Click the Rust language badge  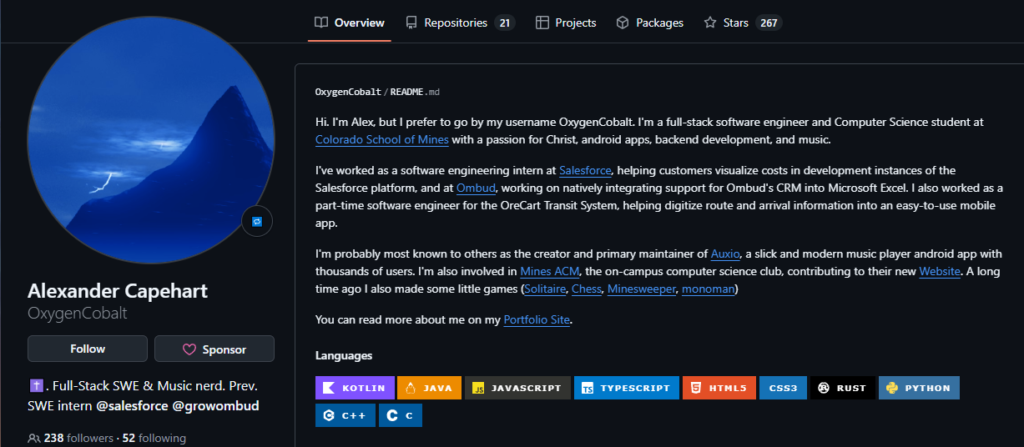[842, 388]
